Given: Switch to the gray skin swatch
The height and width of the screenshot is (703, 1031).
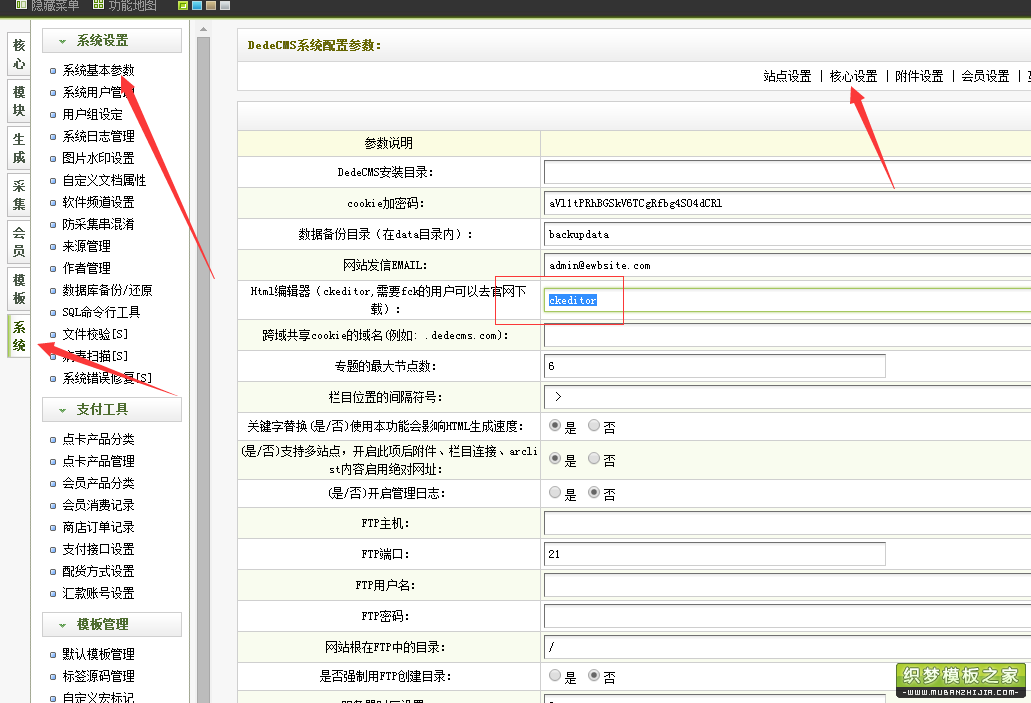Looking at the screenshot, I should [225, 5].
